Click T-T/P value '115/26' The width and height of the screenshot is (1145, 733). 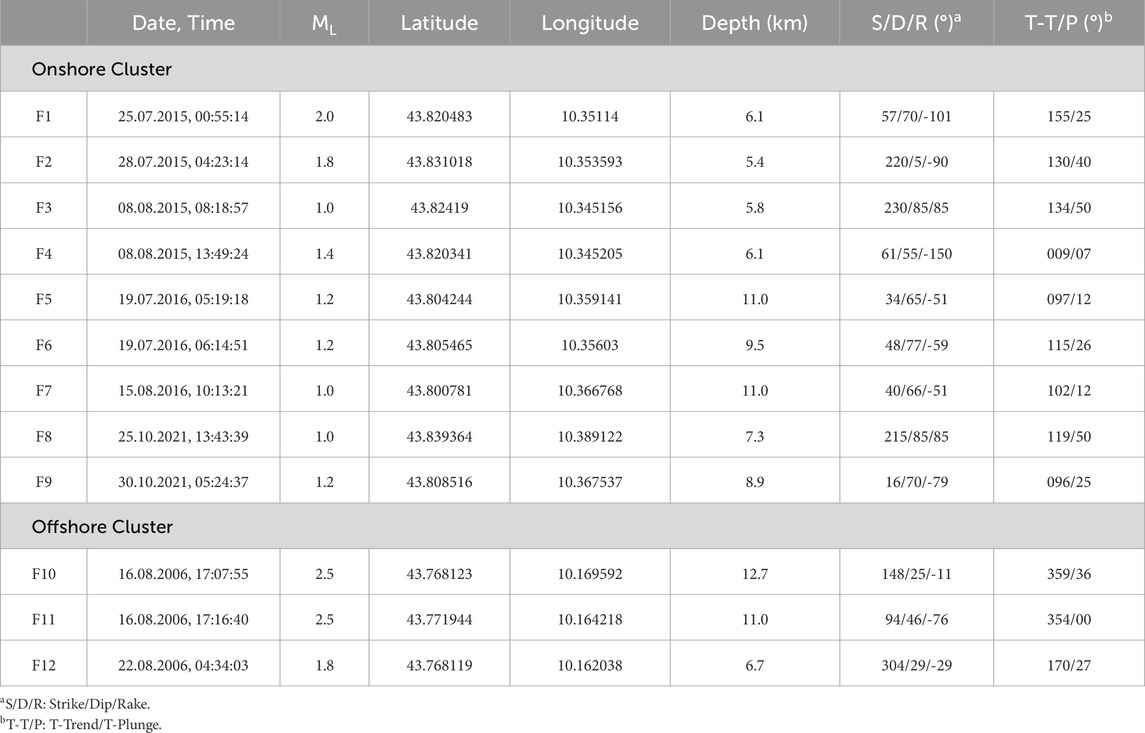[x=1069, y=345]
